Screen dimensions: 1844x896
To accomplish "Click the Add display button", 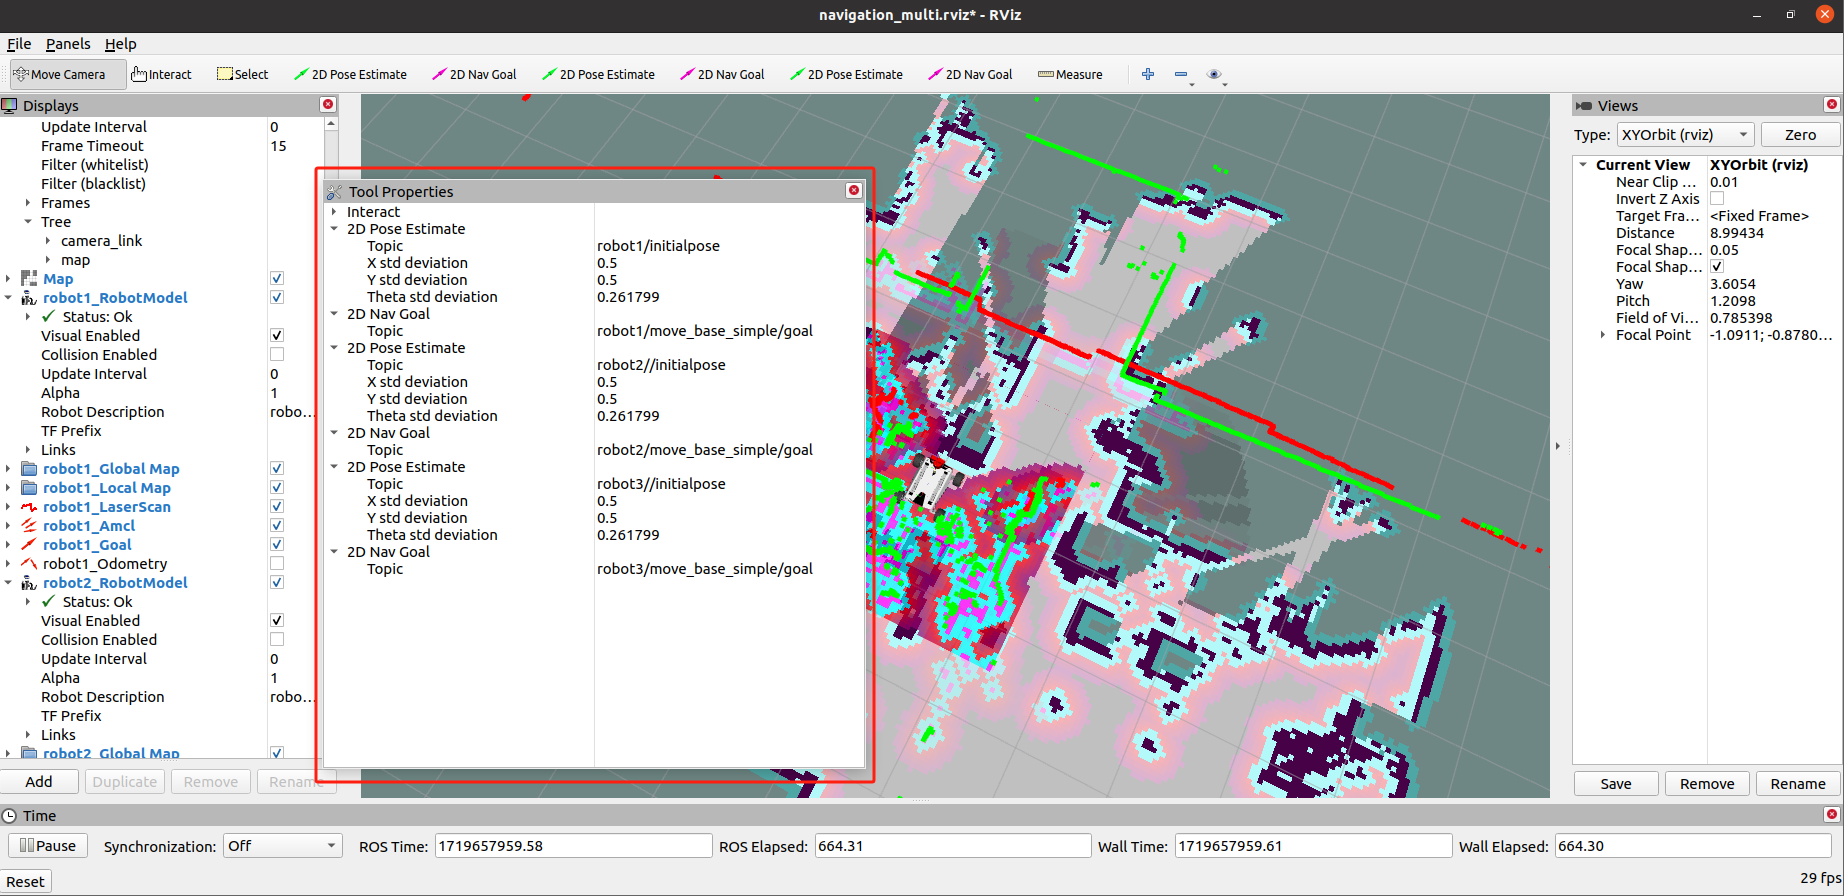I will [x=39, y=781].
